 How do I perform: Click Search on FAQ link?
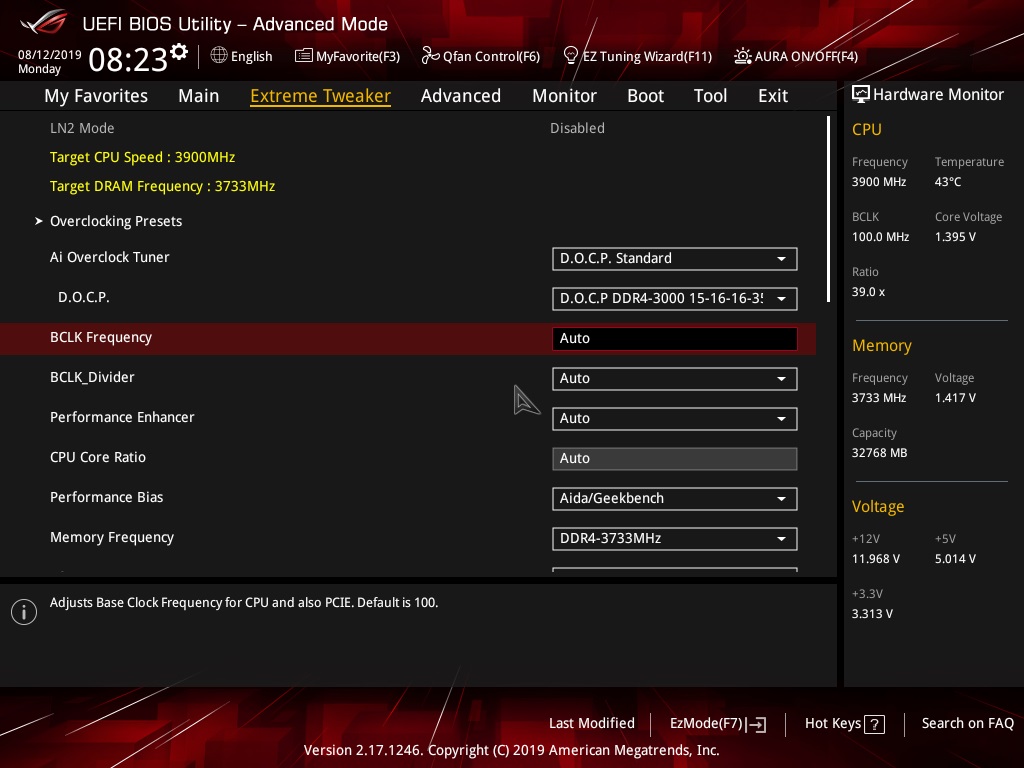coord(967,724)
